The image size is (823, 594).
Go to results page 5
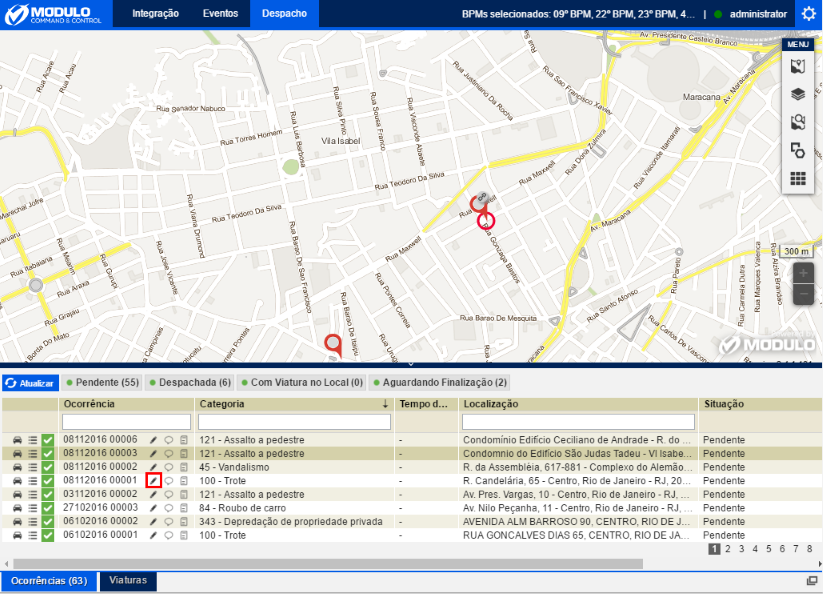768,549
